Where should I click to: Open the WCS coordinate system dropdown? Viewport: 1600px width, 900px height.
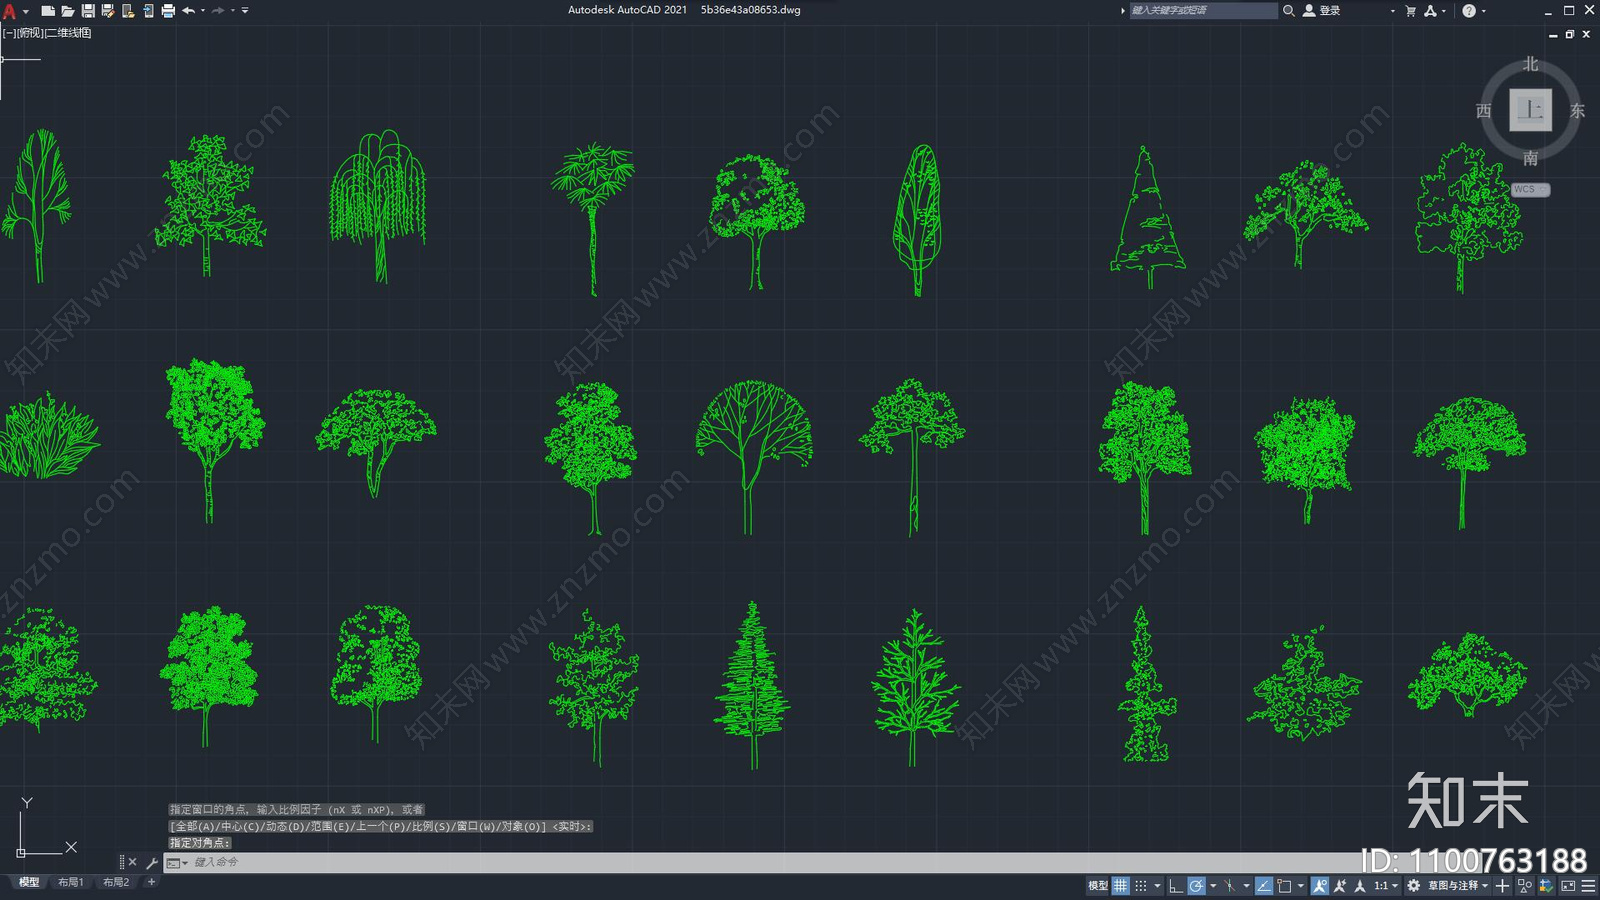pos(1530,189)
